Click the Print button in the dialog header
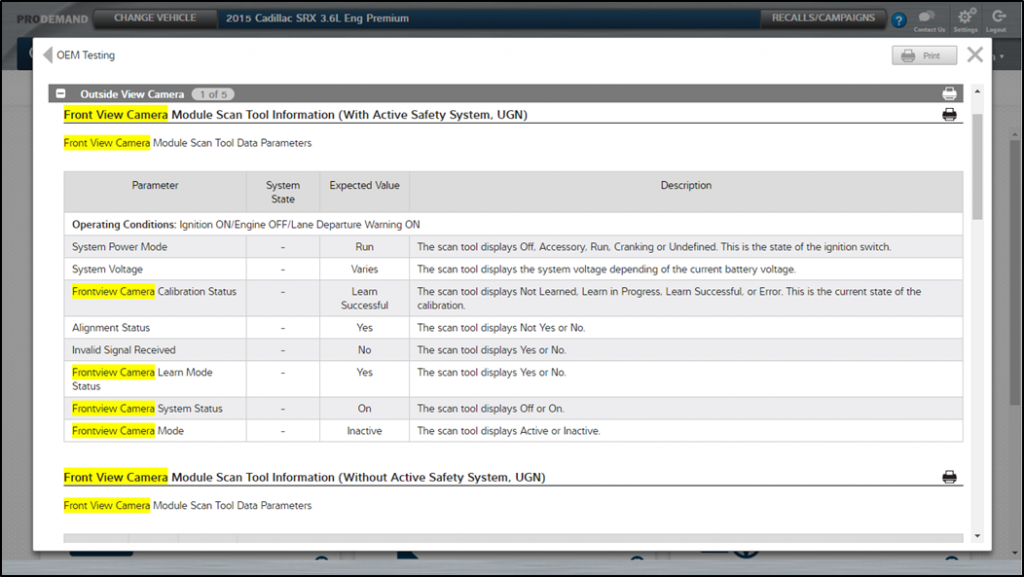Screen dimensions: 1024x577 point(923,56)
